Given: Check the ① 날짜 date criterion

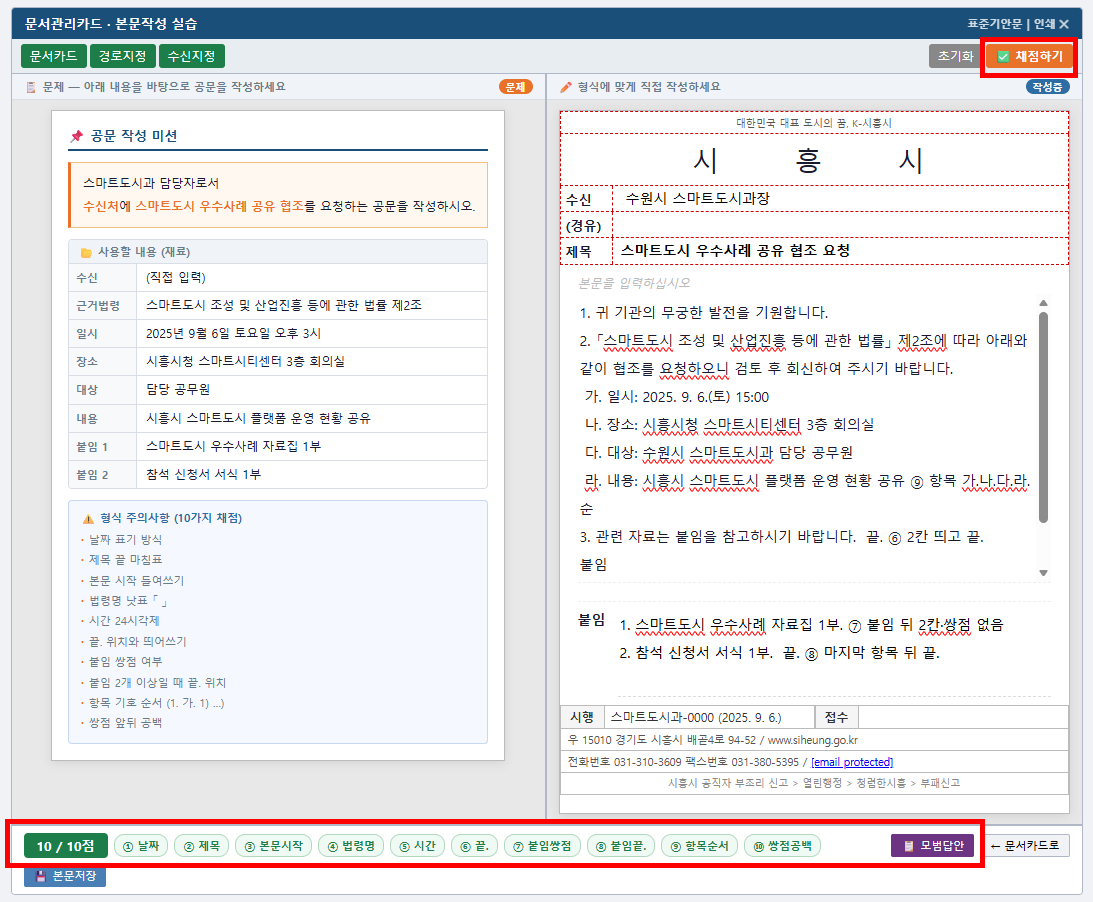Looking at the screenshot, I should 141,844.
